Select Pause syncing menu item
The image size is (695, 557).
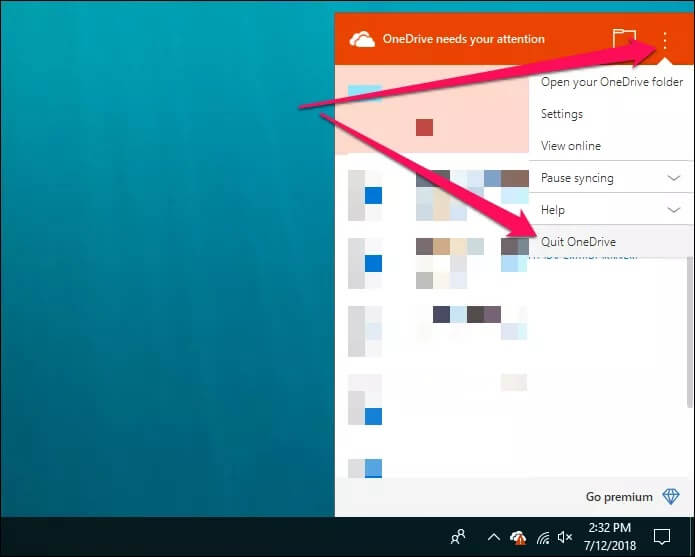(612, 178)
